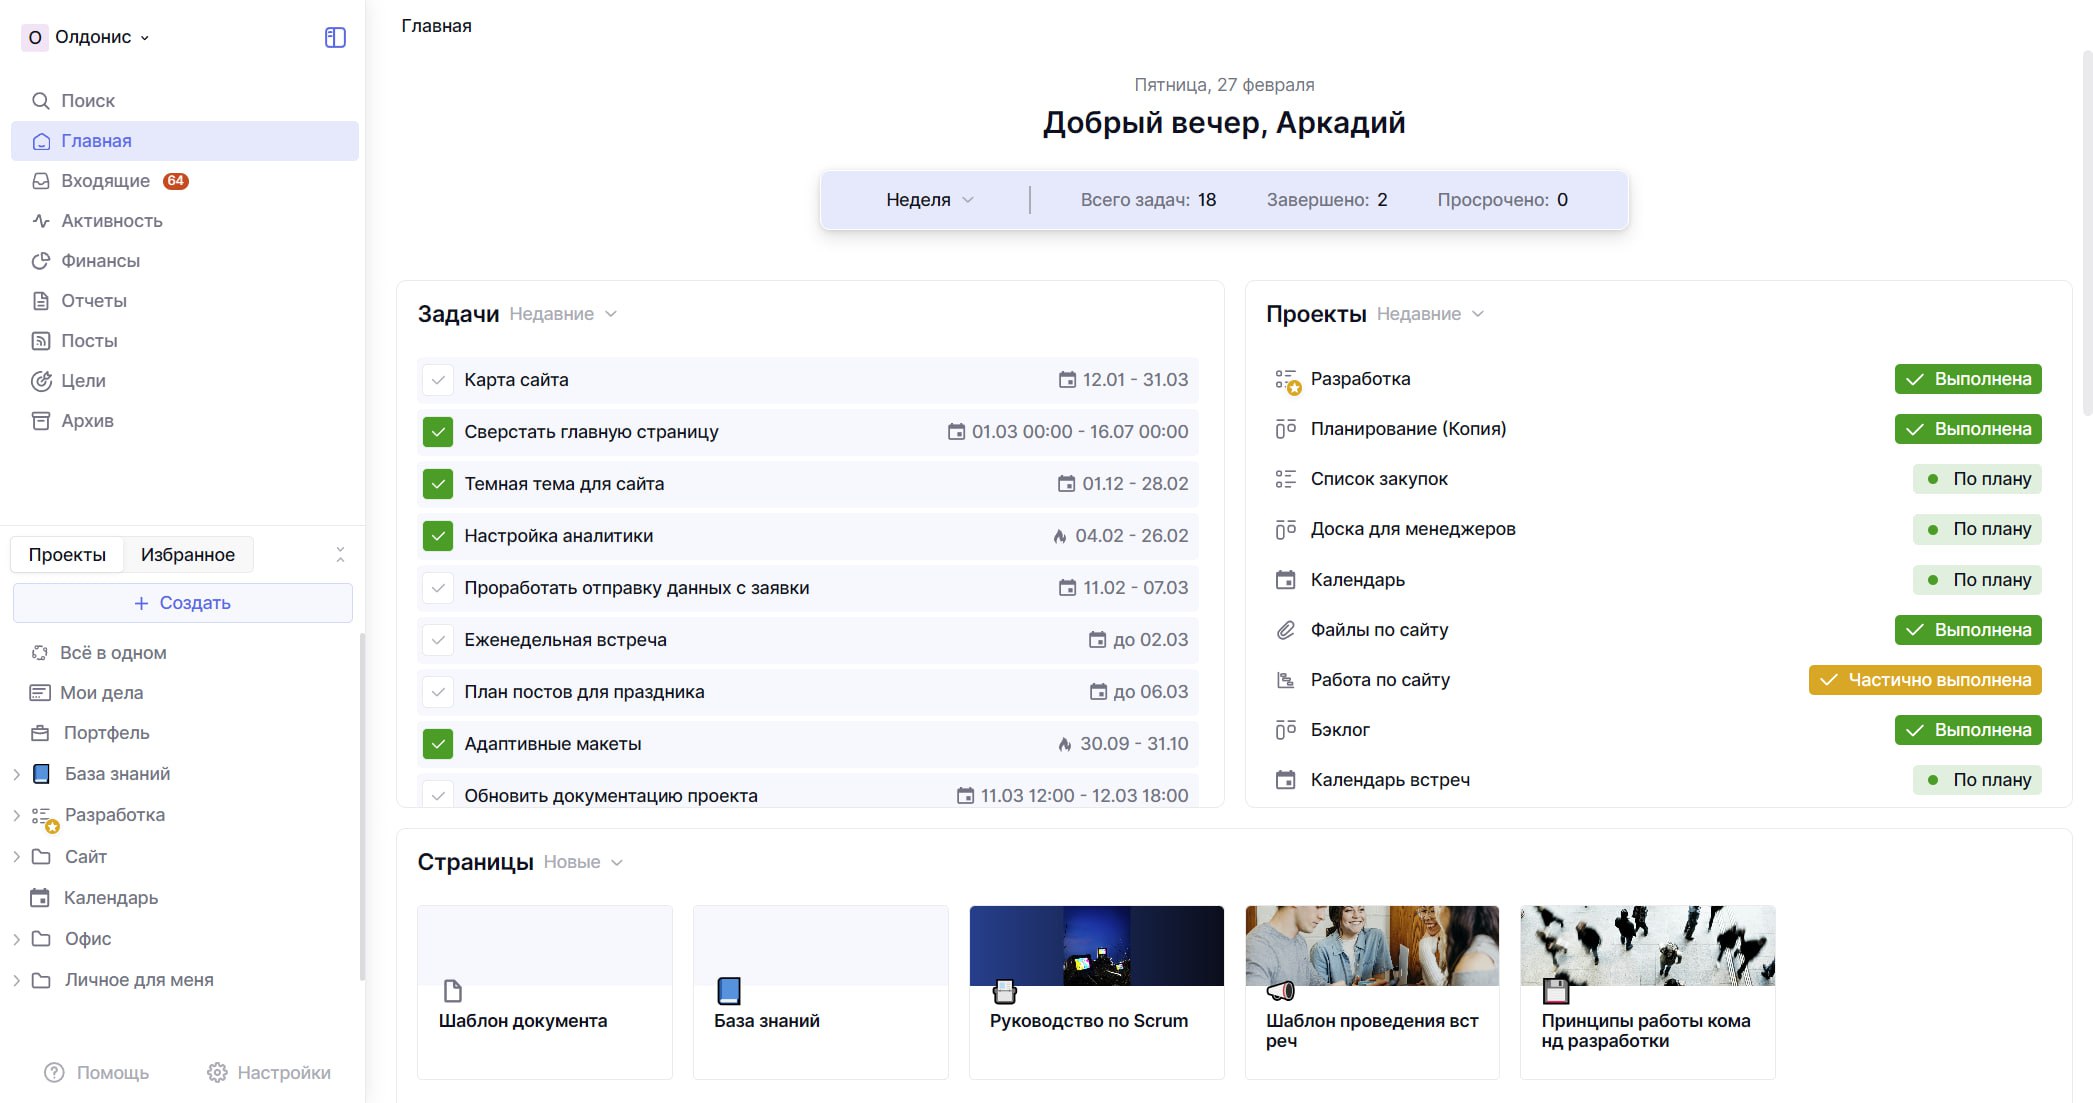Open the workspace 'Олдонис' dropdown menu
Image resolution: width=2093 pixels, height=1103 pixels.
coord(92,37)
